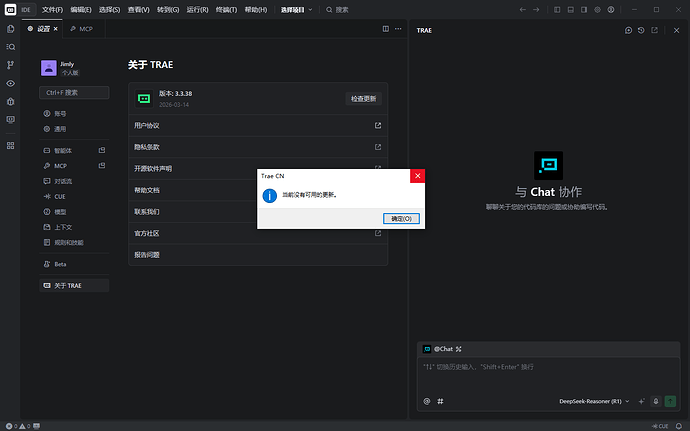The width and height of the screenshot is (690, 431).
Task: Open Beta settings section
Action: click(x=74, y=264)
